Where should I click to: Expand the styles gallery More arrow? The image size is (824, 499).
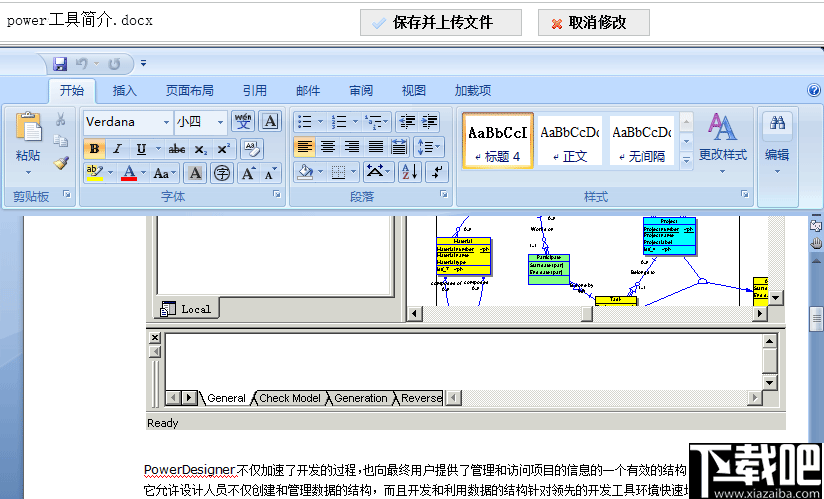coord(686,160)
